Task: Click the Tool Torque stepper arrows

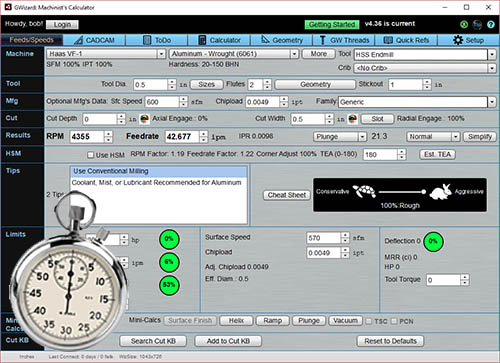Action: point(465,280)
